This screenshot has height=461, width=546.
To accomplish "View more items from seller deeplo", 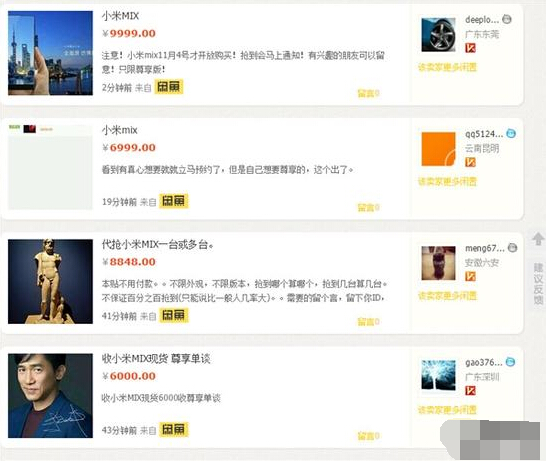I will click(447, 67).
